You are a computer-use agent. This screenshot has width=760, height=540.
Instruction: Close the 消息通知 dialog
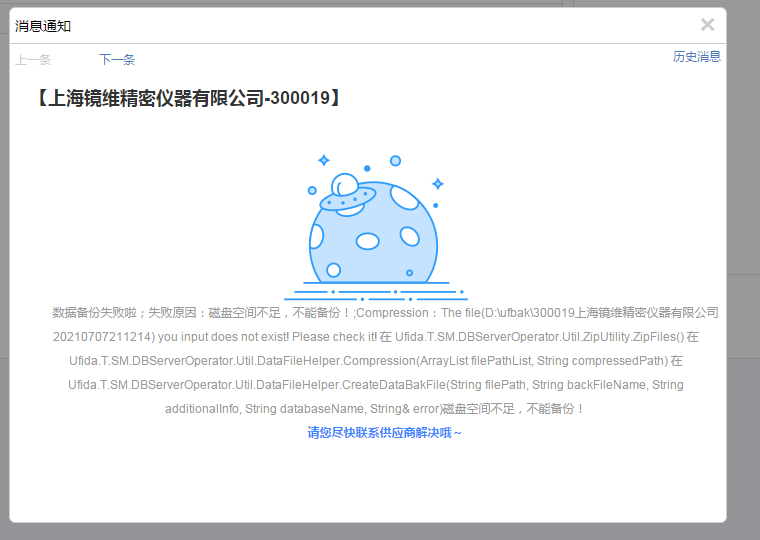click(707, 25)
